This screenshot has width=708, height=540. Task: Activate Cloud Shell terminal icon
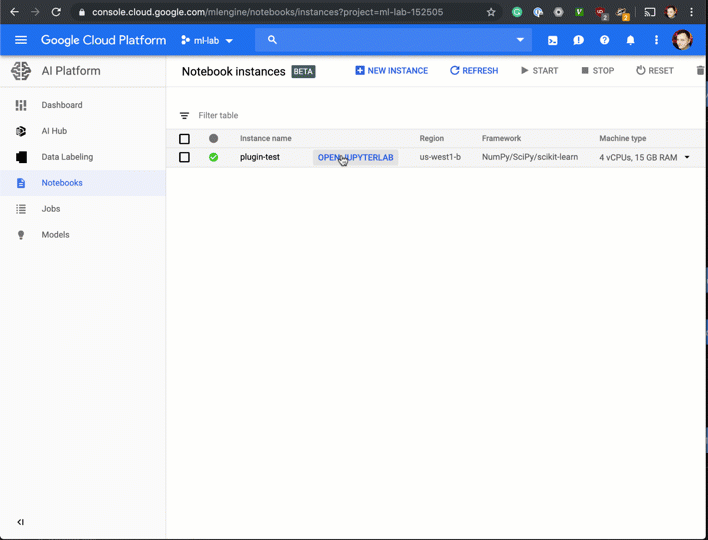(x=553, y=40)
